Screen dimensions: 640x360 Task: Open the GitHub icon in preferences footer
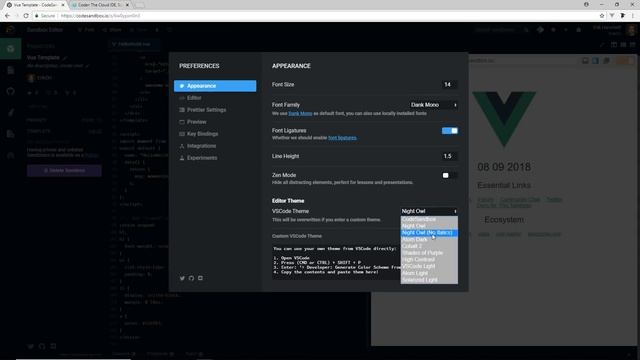click(191, 278)
